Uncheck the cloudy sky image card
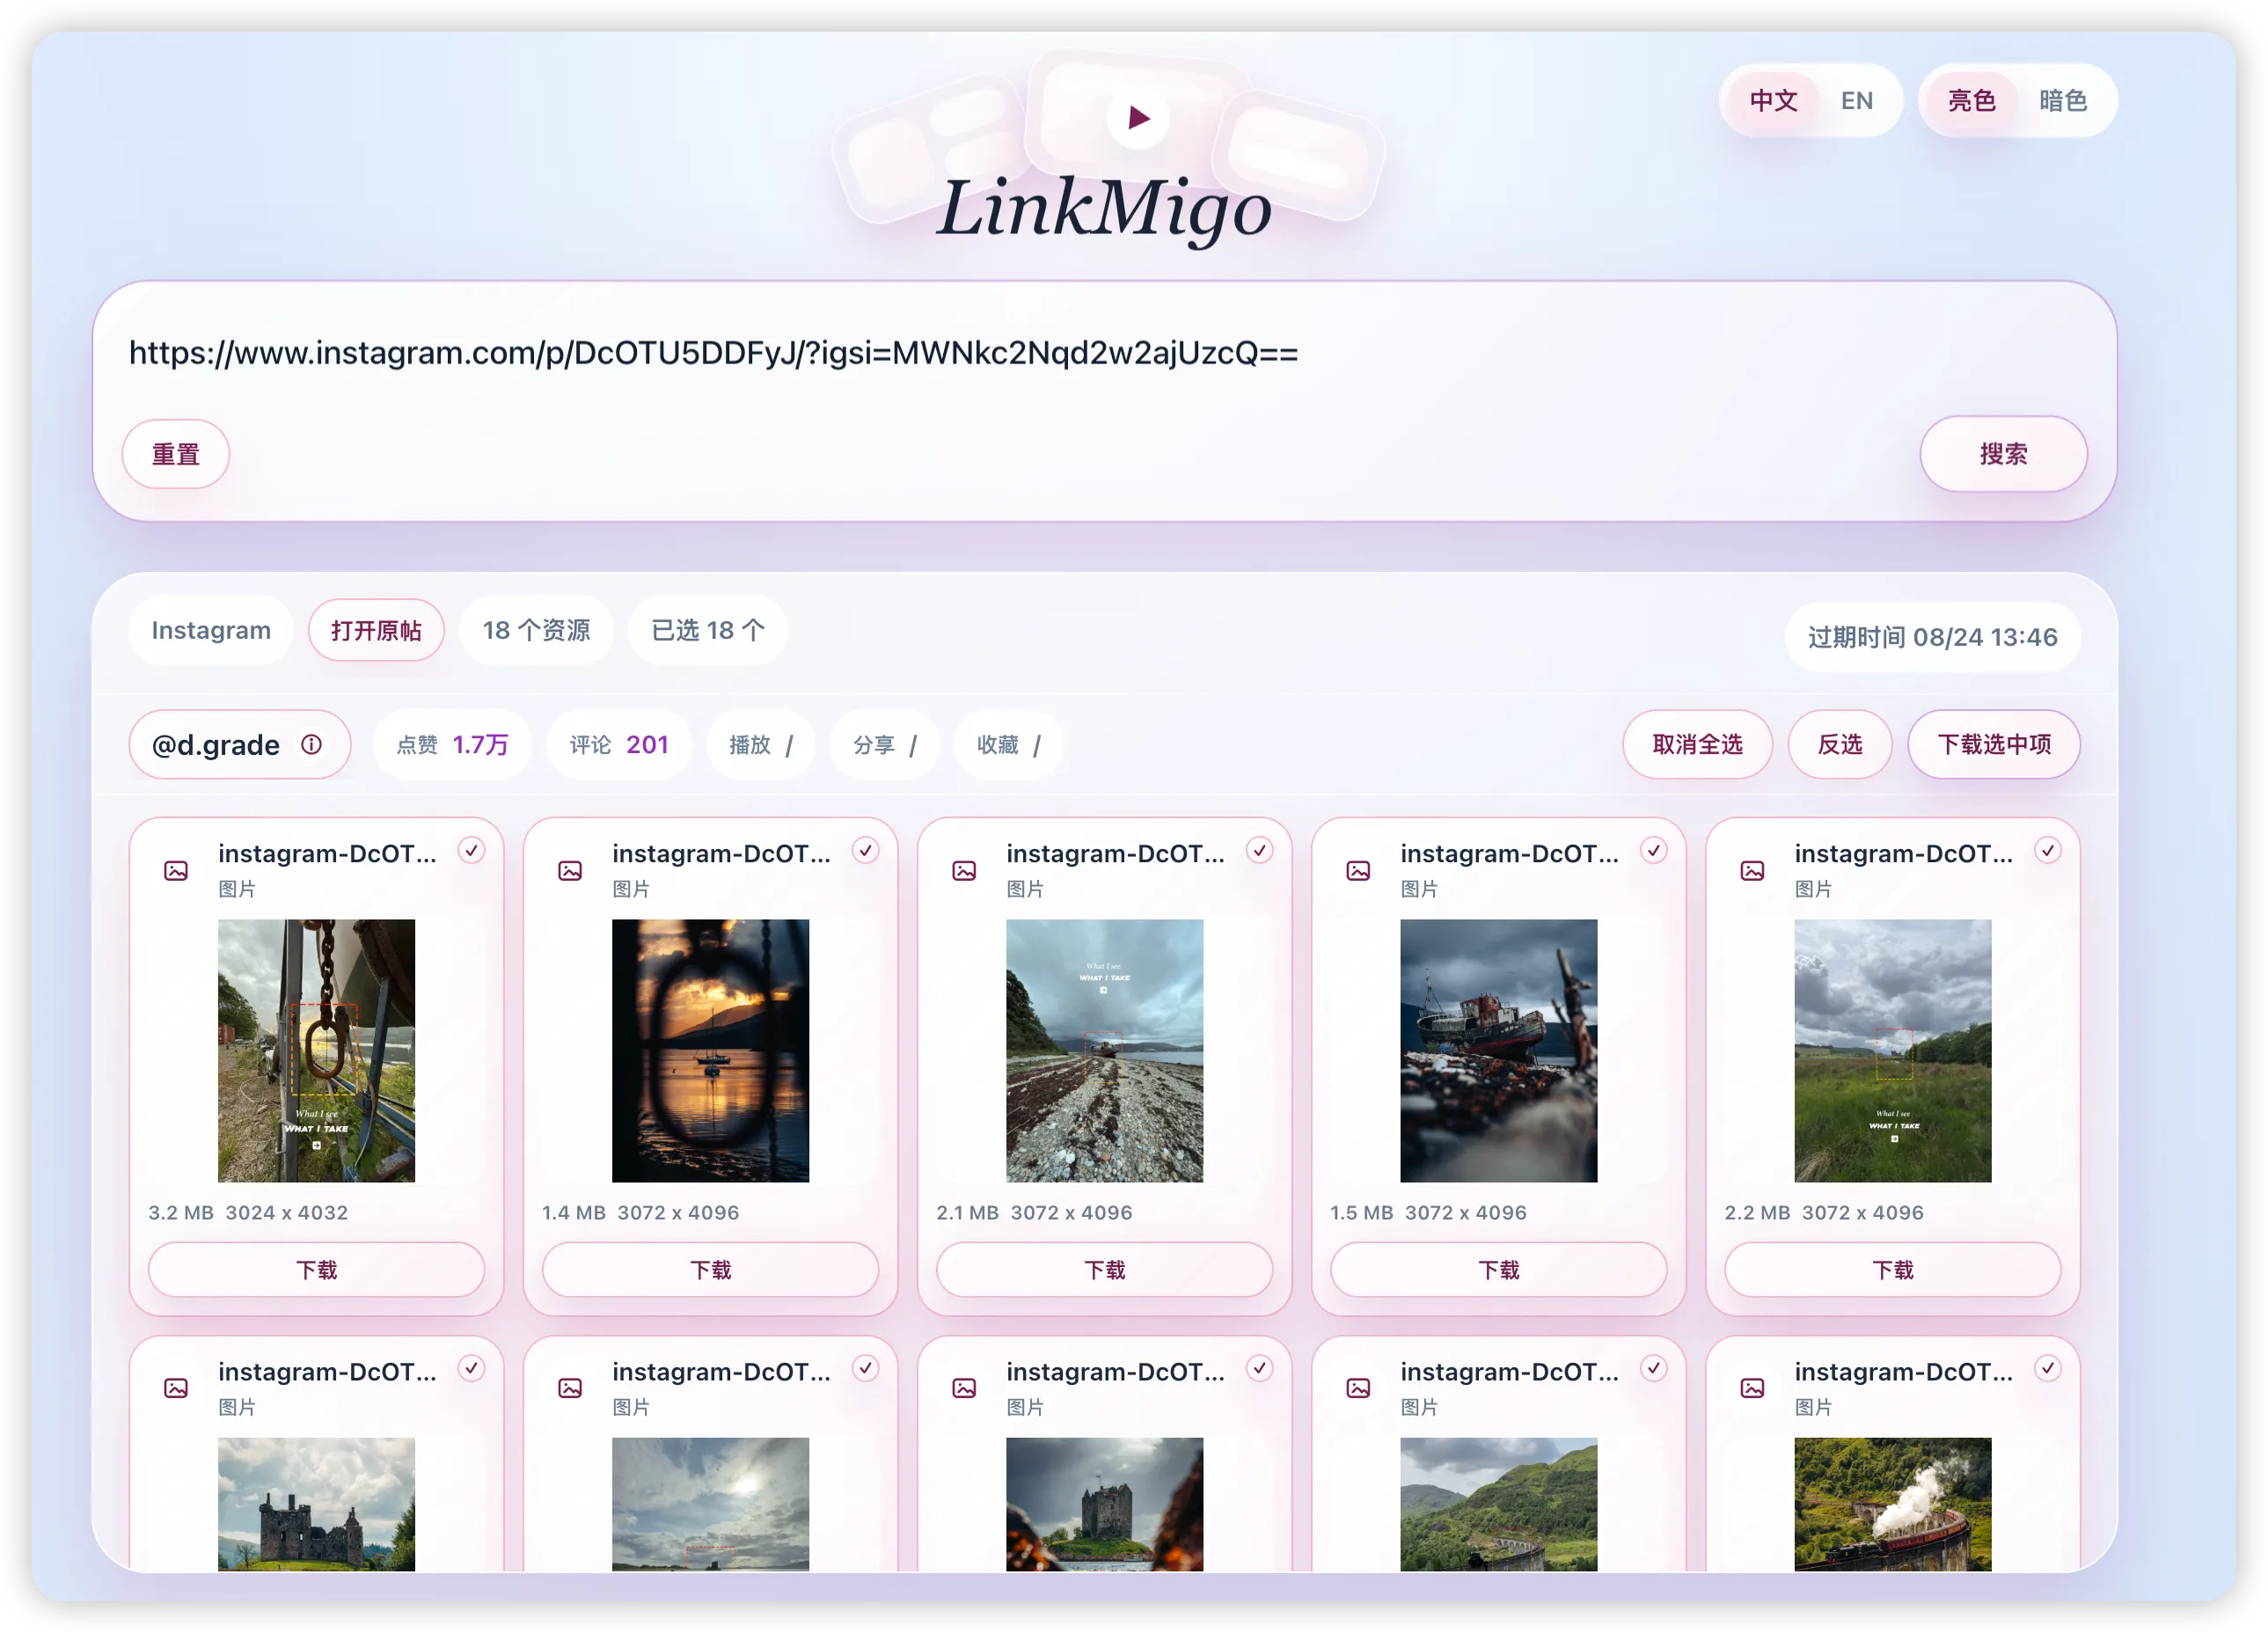 (865, 1369)
